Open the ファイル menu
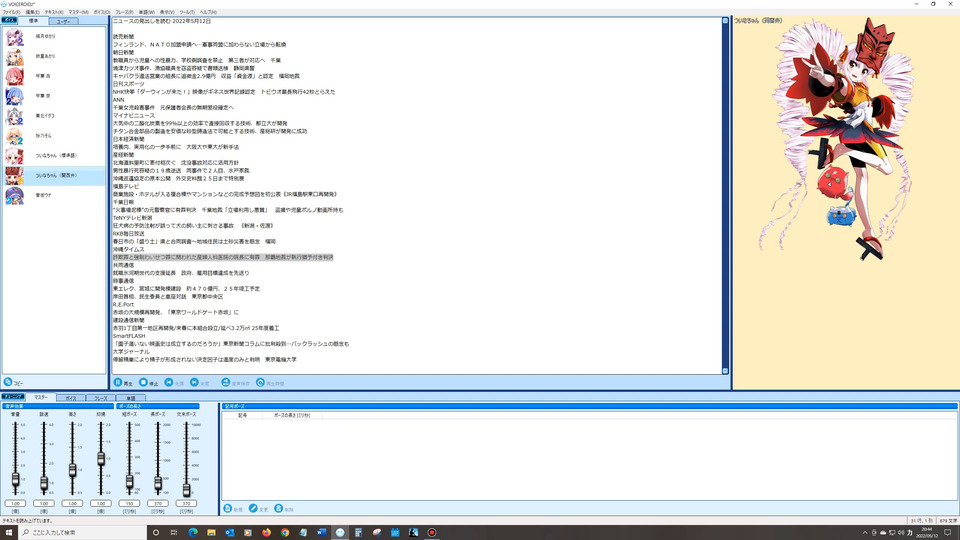This screenshot has width=960, height=540. pyautogui.click(x=11, y=12)
